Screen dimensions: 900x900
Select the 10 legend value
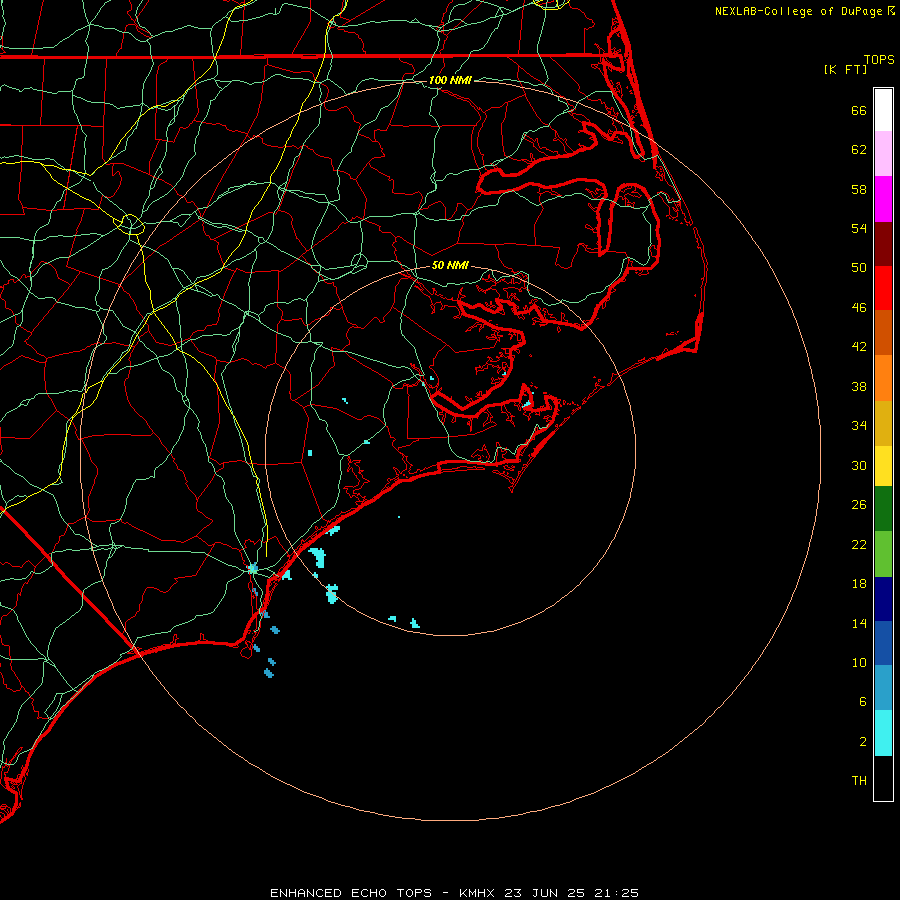tap(859, 663)
